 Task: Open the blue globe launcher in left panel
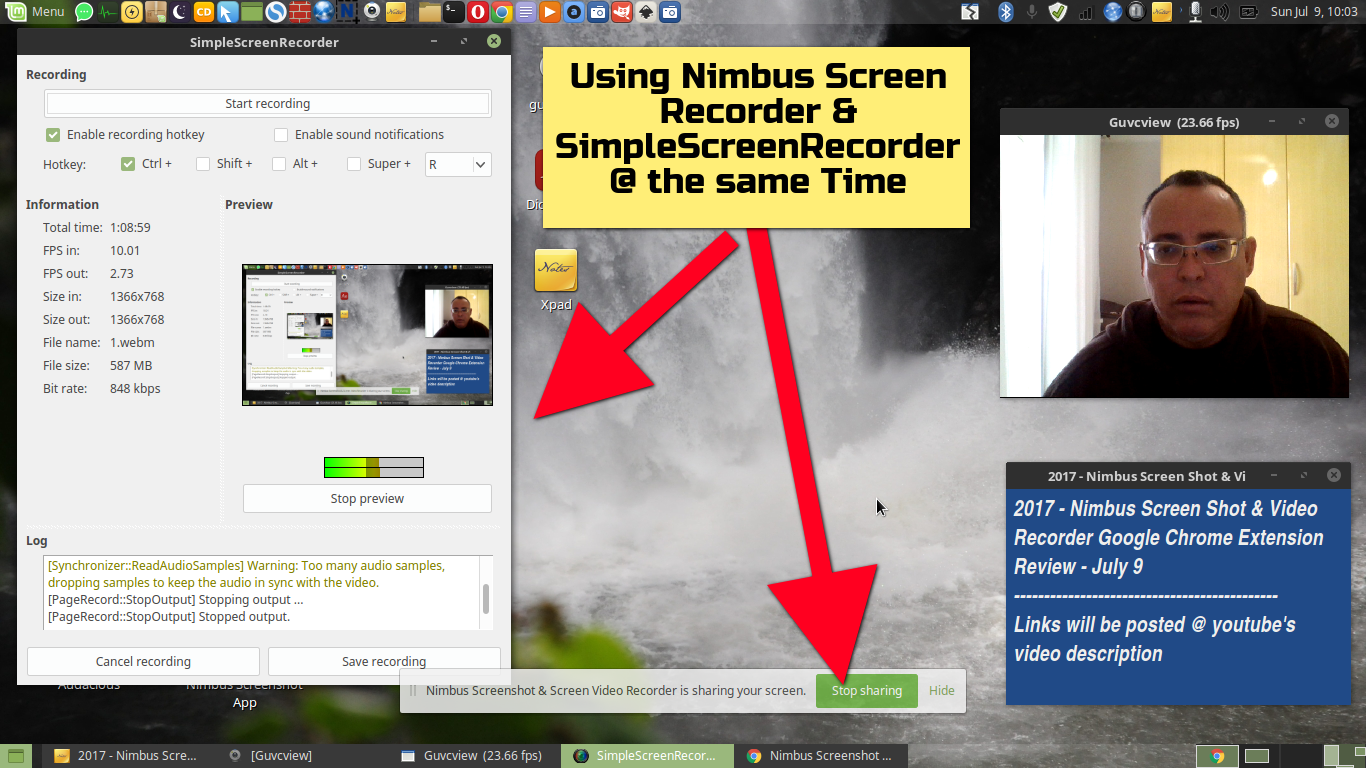[x=324, y=12]
